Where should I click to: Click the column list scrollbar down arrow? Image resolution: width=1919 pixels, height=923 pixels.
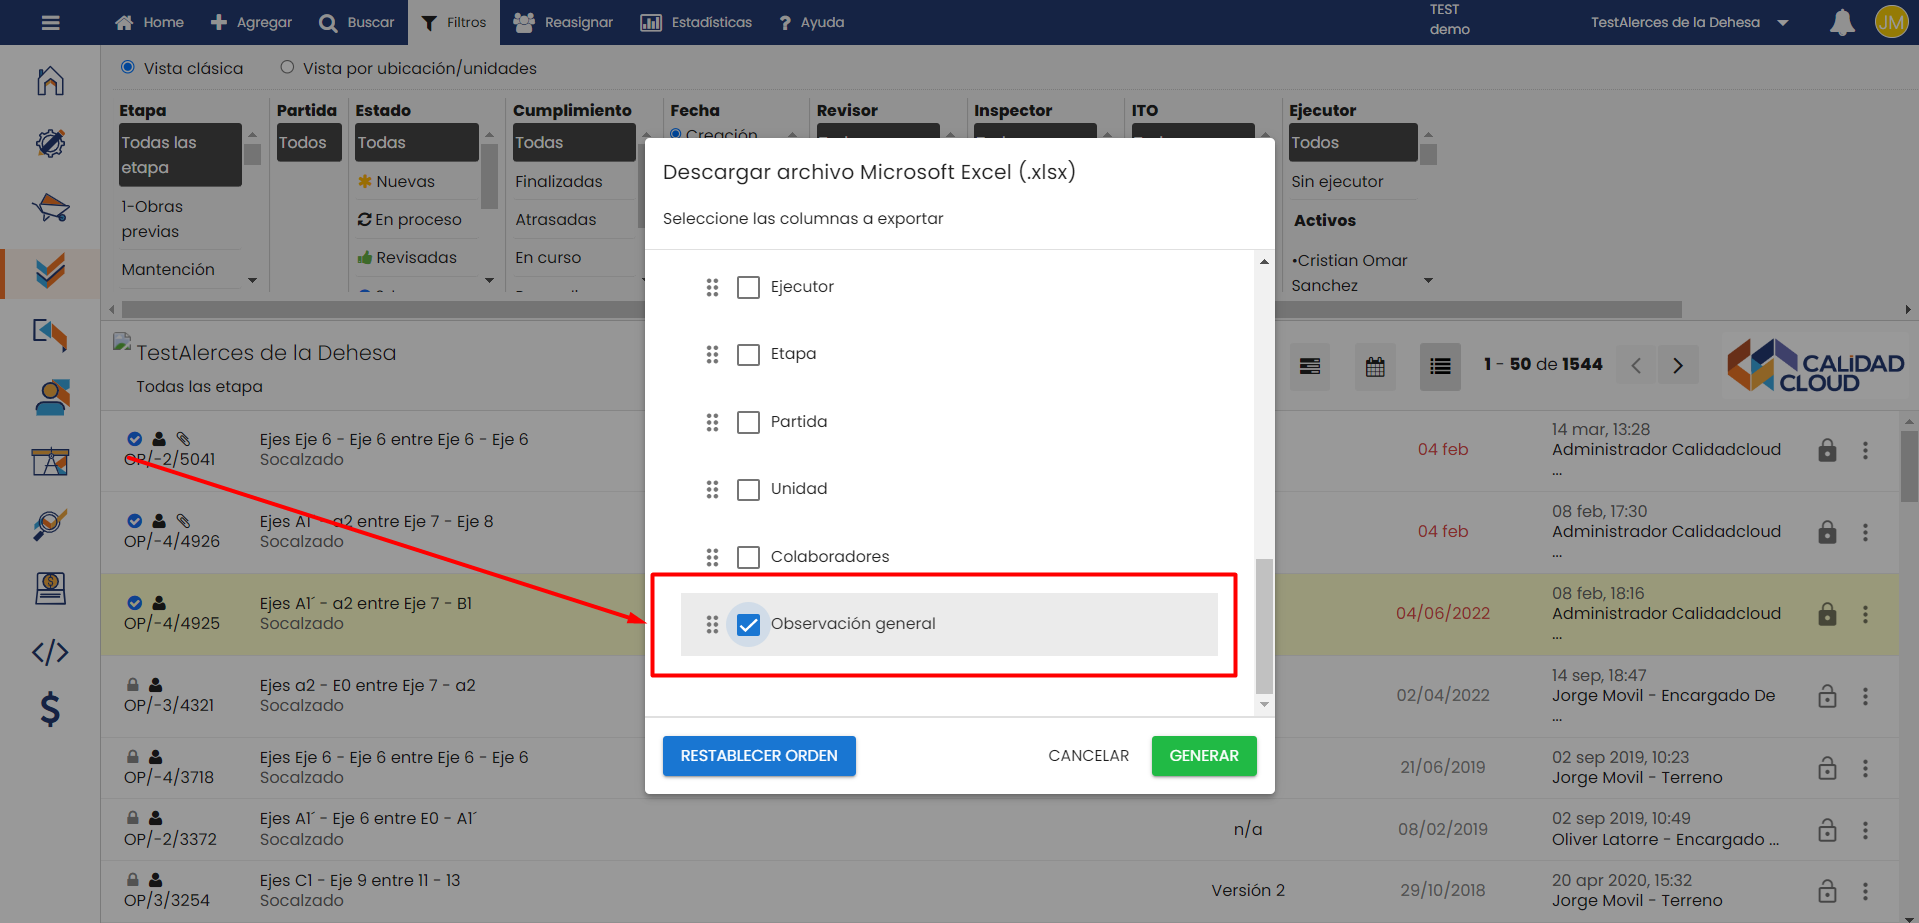tap(1264, 705)
